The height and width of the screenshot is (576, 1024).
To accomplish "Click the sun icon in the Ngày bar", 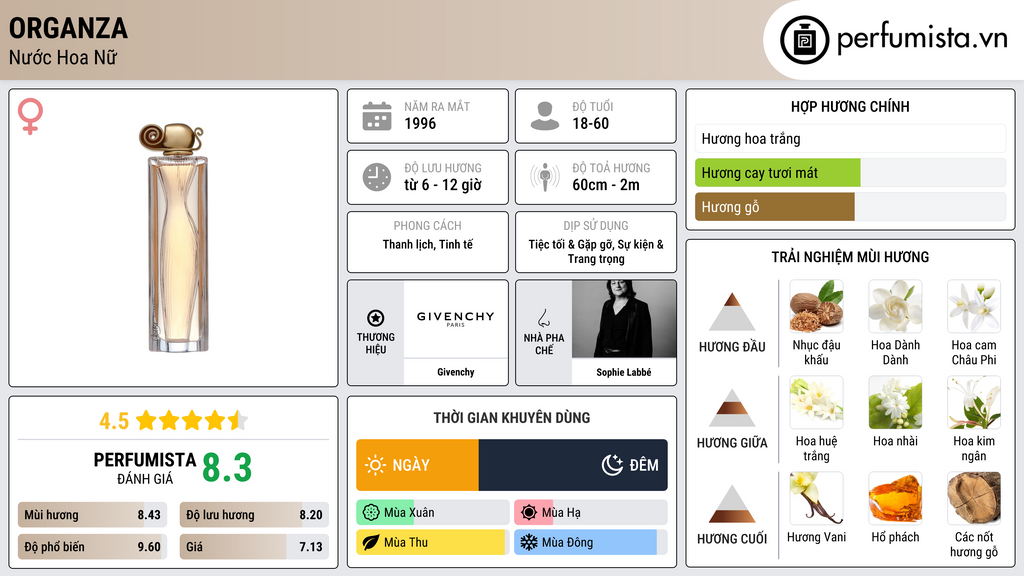I will pos(376,465).
